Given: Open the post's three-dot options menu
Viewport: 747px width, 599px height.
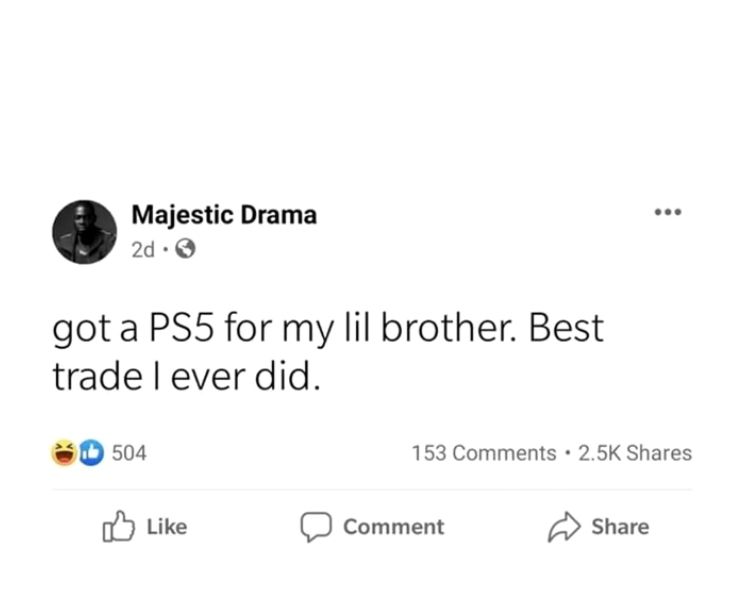Looking at the screenshot, I should 667,213.
